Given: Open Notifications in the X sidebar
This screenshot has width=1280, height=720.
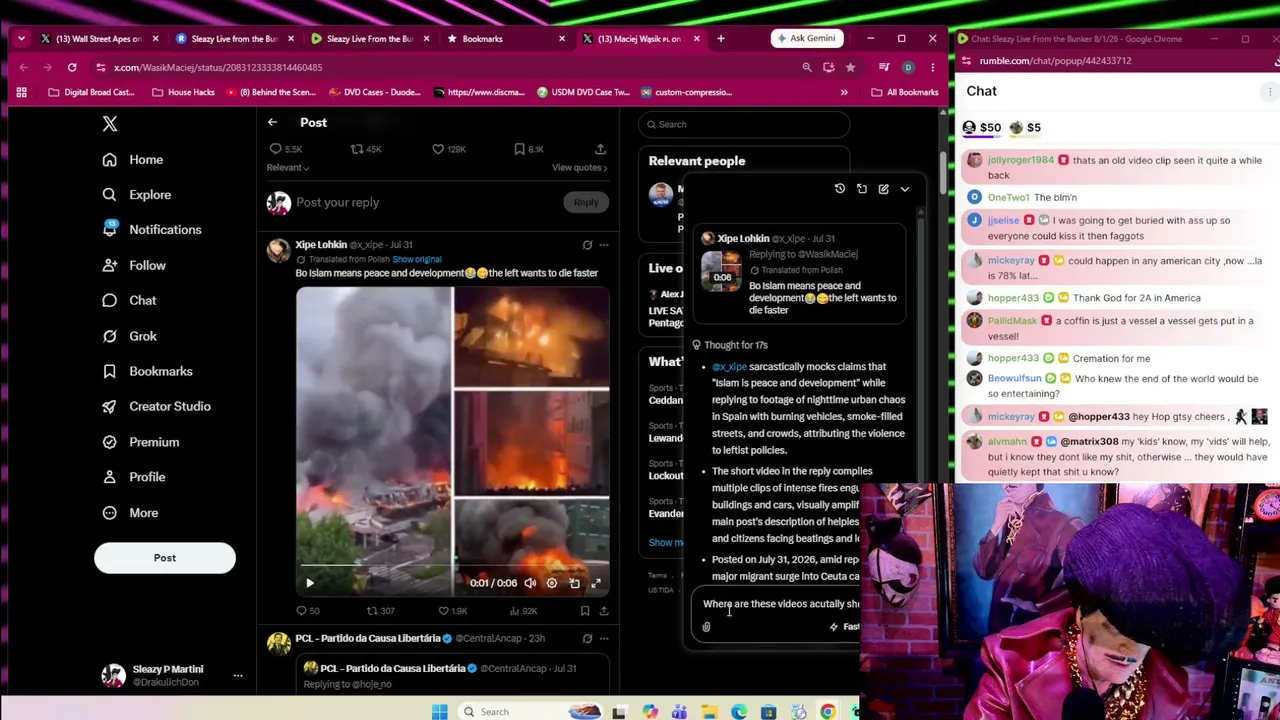Looking at the screenshot, I should pyautogui.click(x=152, y=230).
